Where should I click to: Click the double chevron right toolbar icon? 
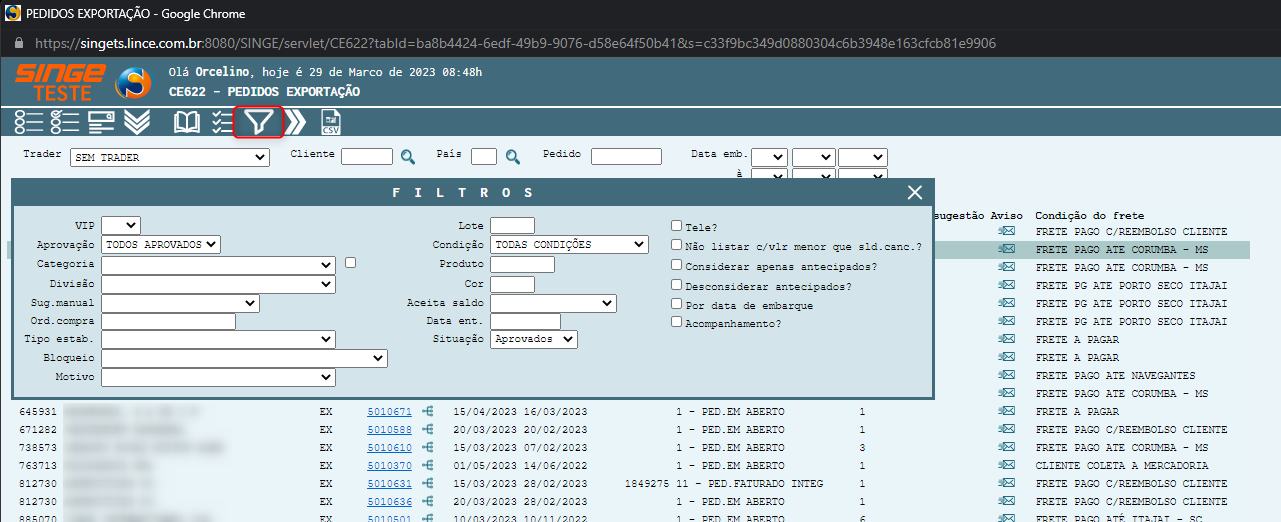pyautogui.click(x=295, y=122)
